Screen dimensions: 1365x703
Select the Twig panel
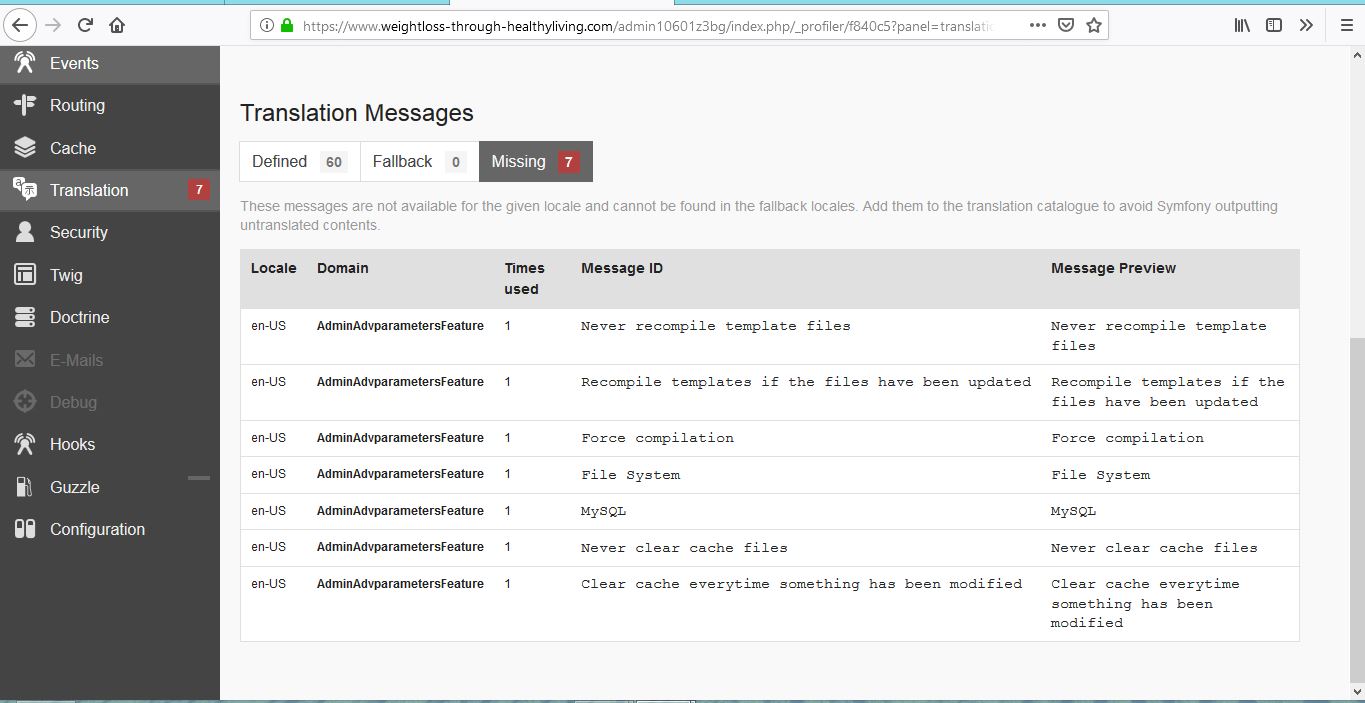point(66,274)
